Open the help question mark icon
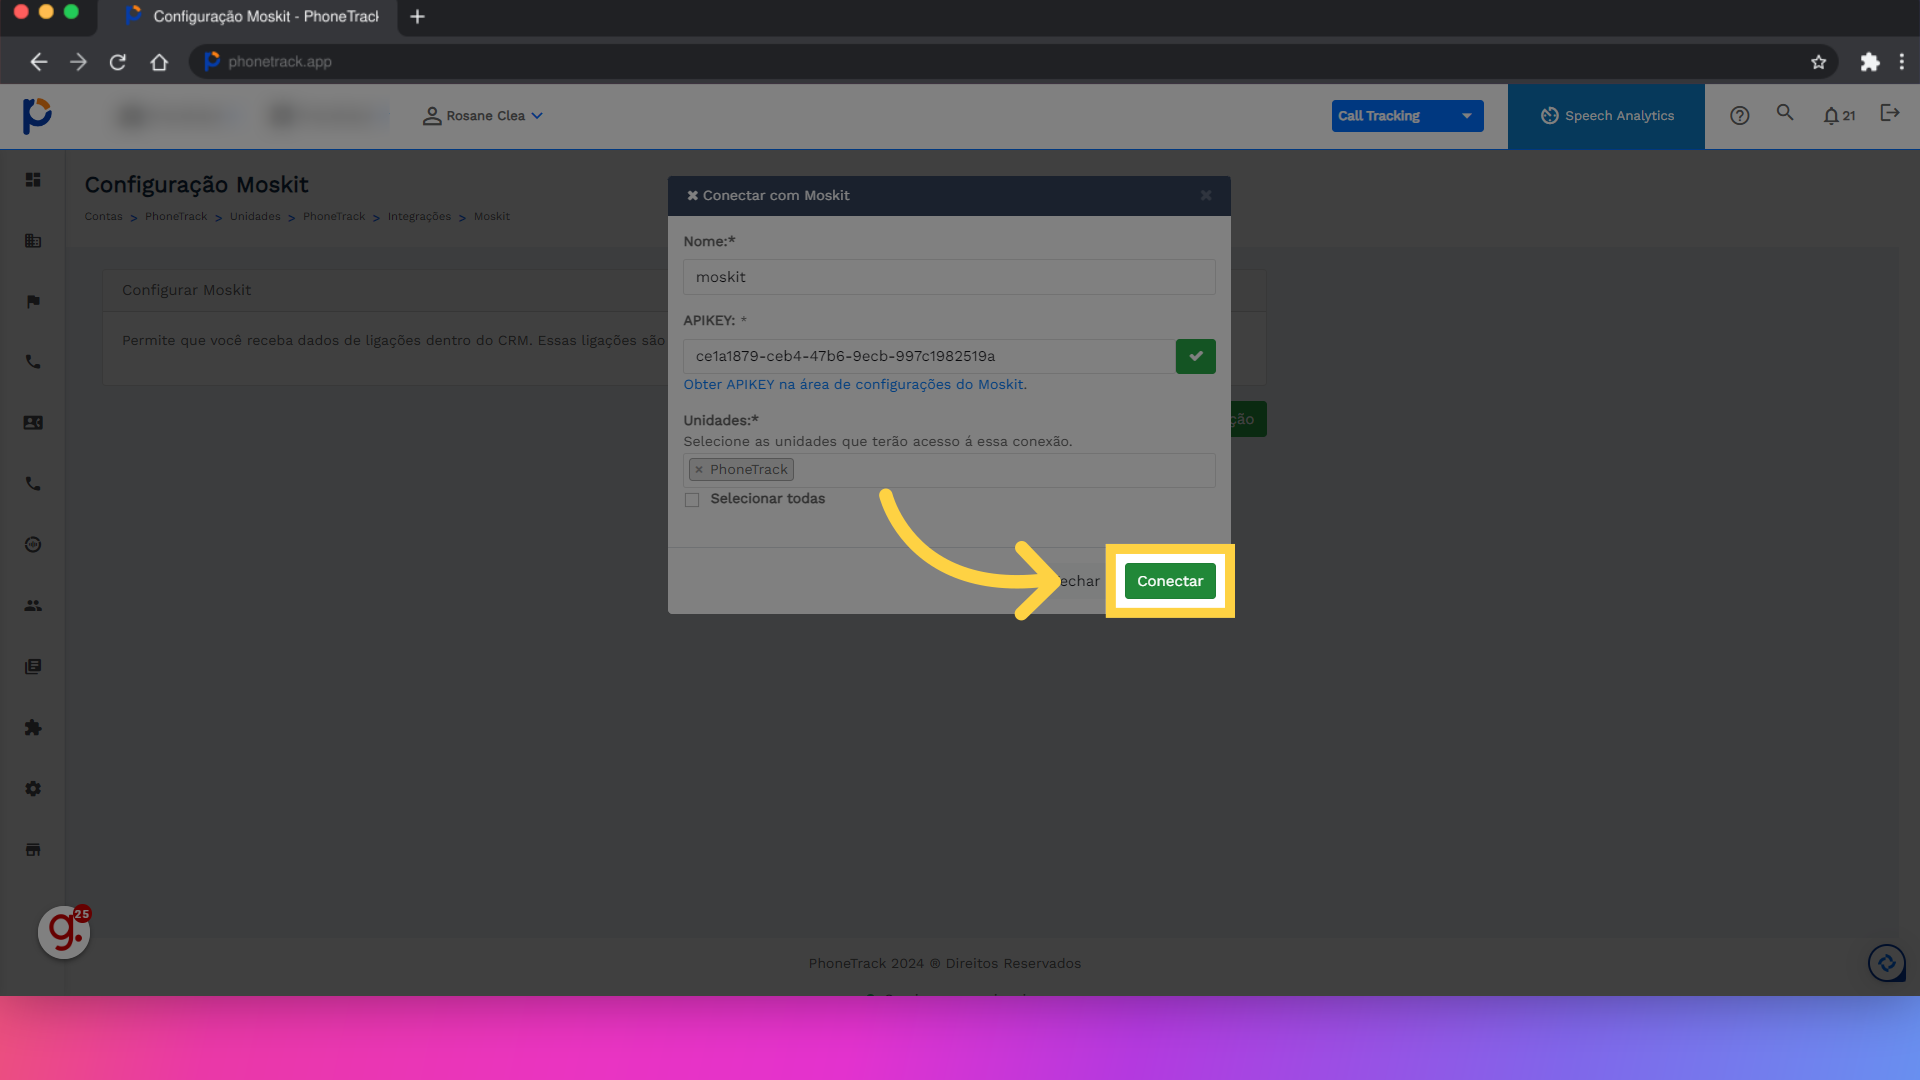 (x=1739, y=116)
